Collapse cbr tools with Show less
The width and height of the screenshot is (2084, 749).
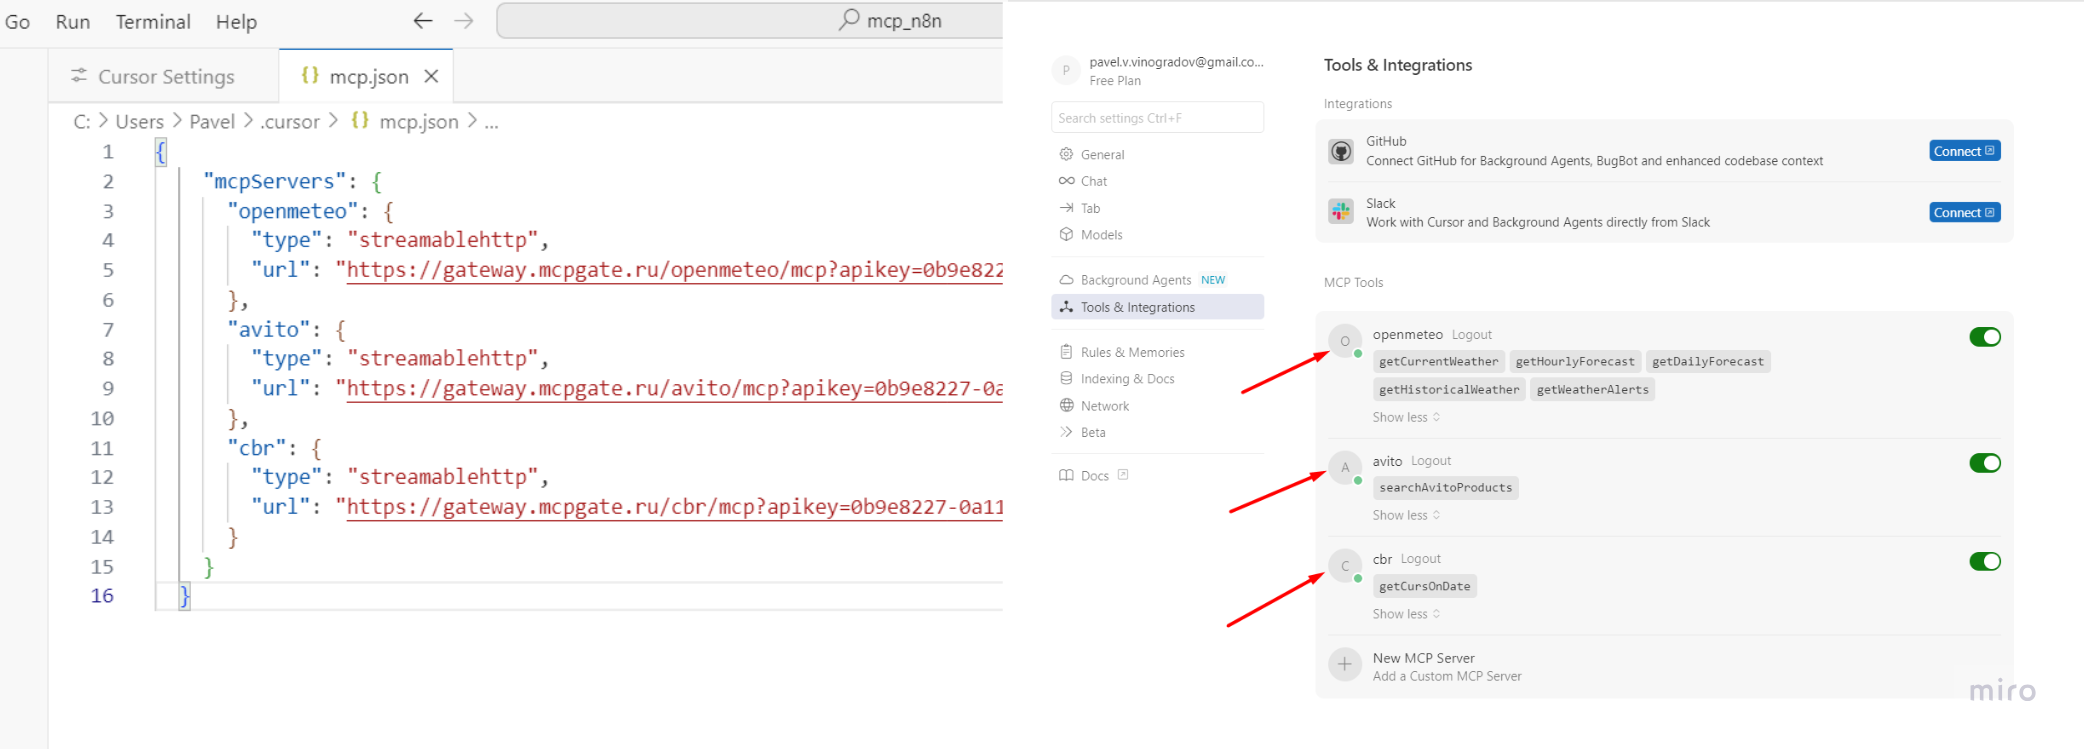1406,614
